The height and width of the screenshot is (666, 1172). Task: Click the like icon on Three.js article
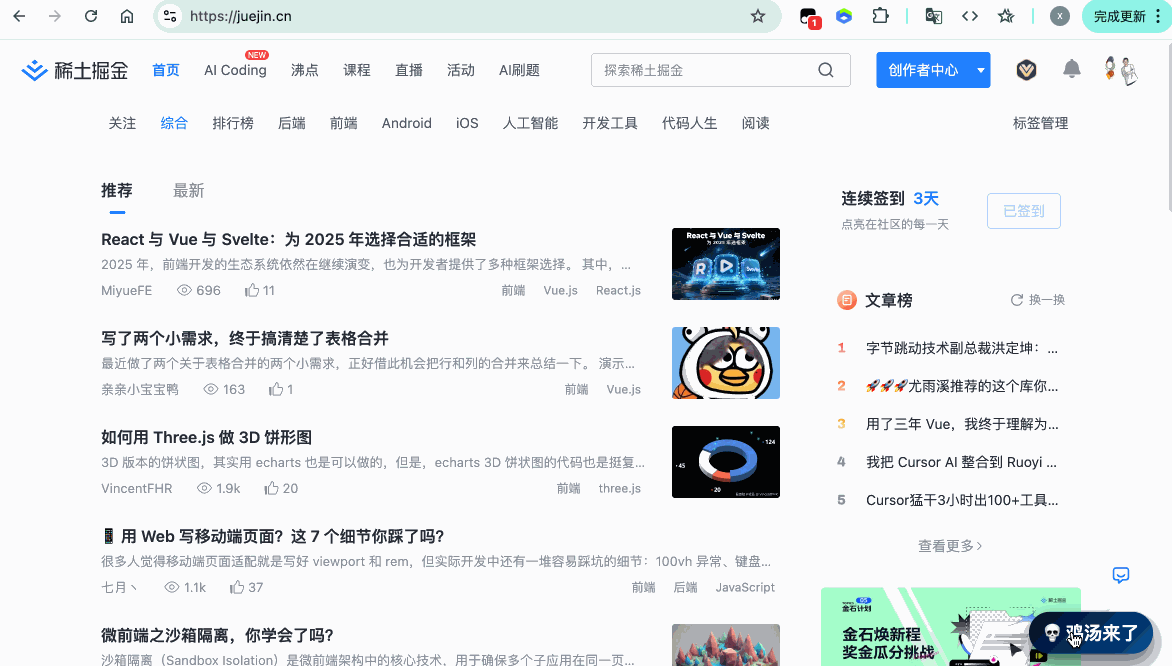[271, 488]
